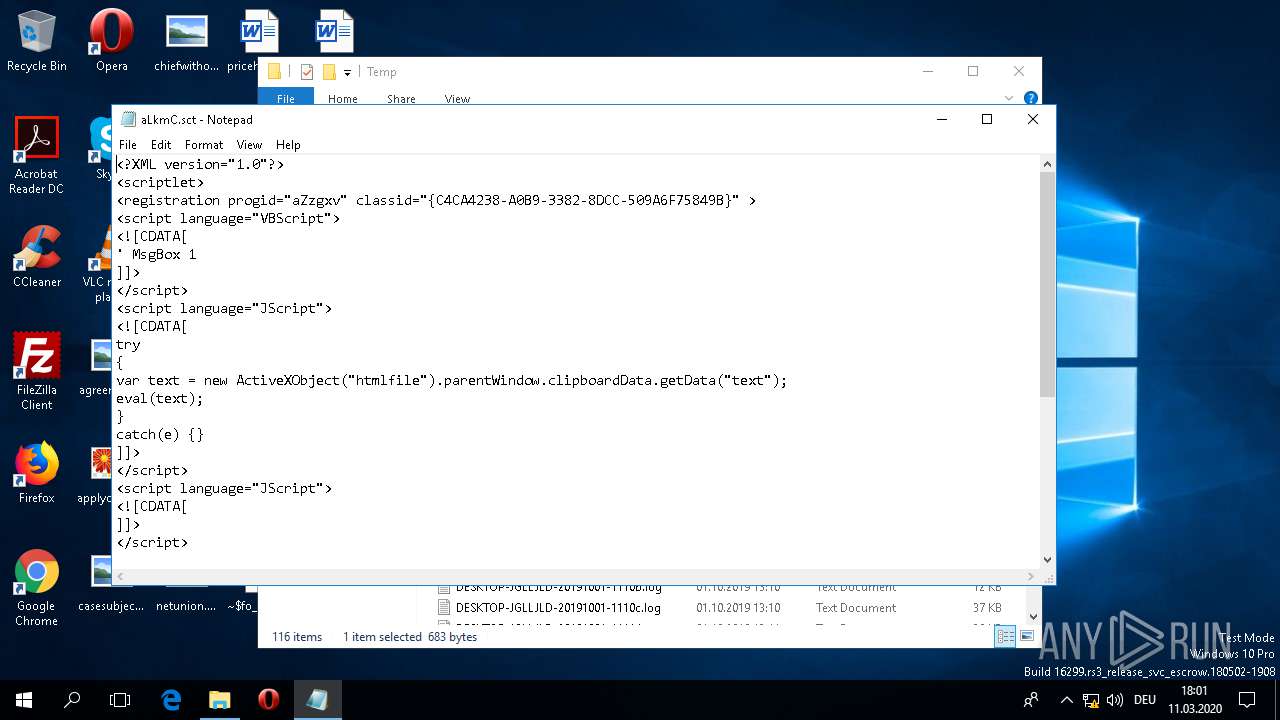Open the FileZilla Client shortcut
The image size is (1280, 720).
pos(37,371)
